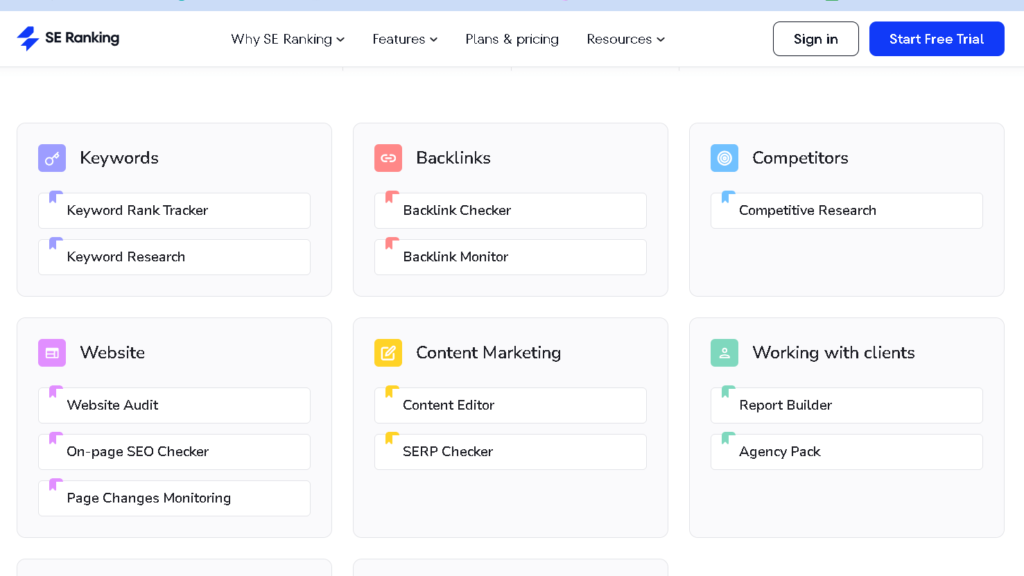Click the Start Free Trial button
The height and width of the screenshot is (576, 1024).
click(x=936, y=39)
